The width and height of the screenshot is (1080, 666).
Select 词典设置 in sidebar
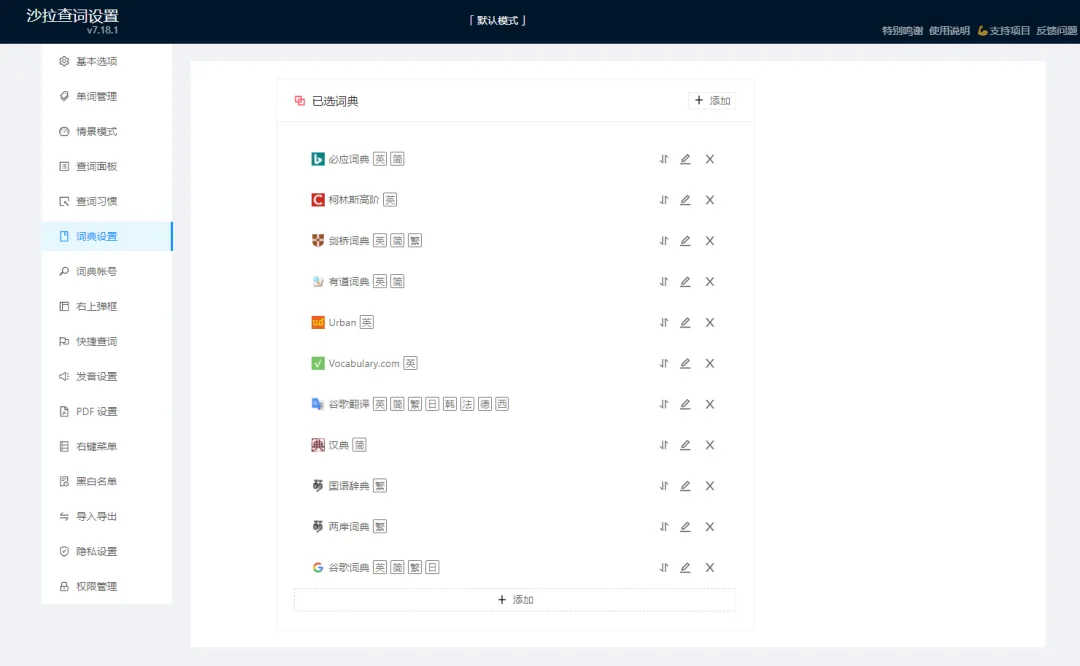click(107, 236)
